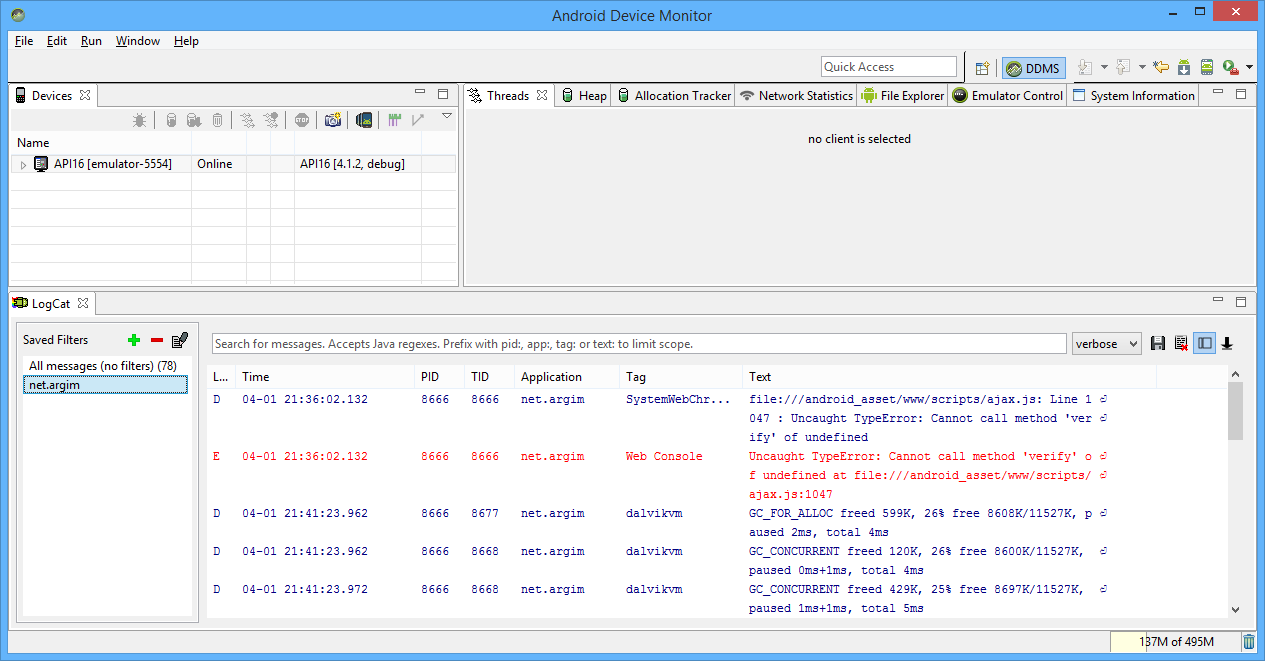Open the External Tools dropdown arrow
1265x661 pixels.
(x=1250, y=68)
